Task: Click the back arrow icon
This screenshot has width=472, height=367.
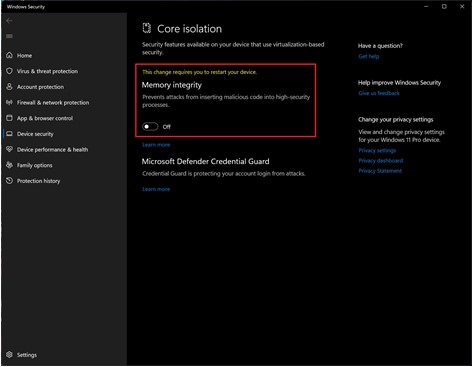Action: (x=9, y=21)
